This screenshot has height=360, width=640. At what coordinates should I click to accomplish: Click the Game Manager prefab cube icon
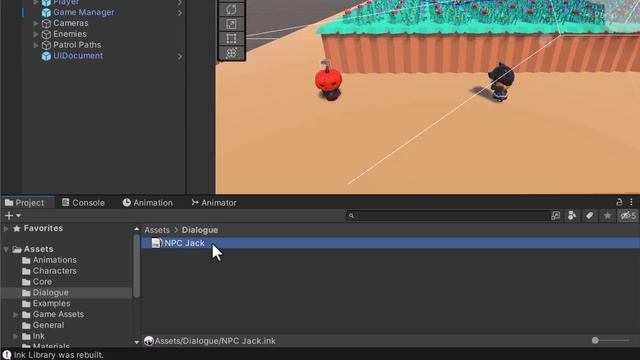tap(46, 13)
